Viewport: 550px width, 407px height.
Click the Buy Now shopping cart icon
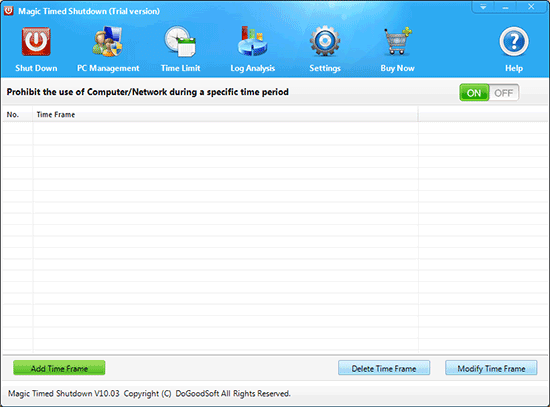397,41
